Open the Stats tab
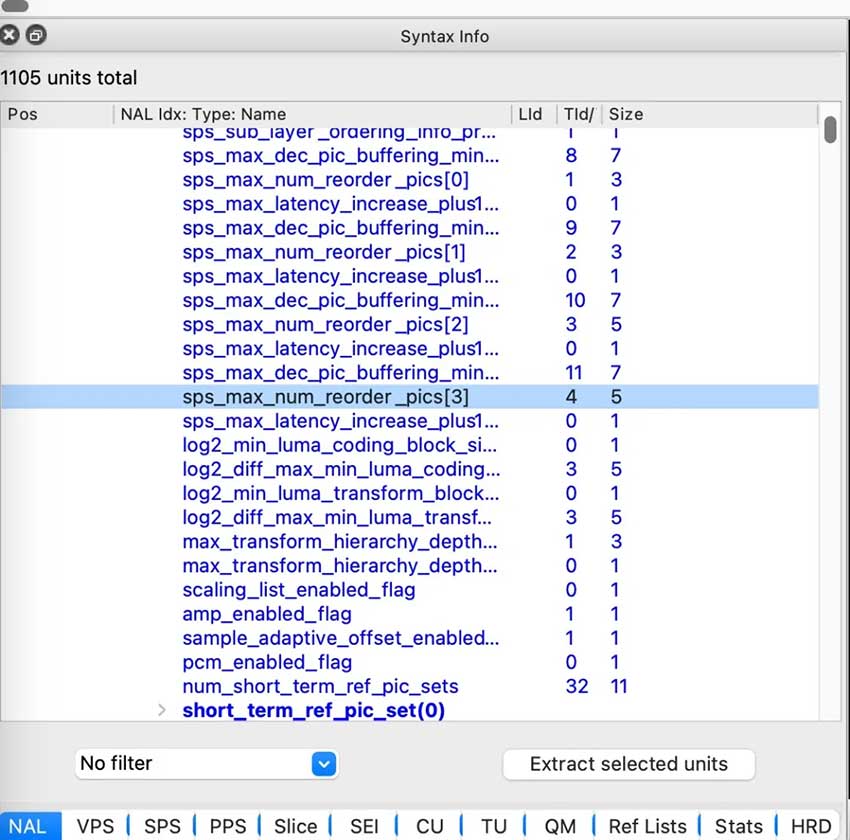This screenshot has height=840, width=850. [738, 826]
